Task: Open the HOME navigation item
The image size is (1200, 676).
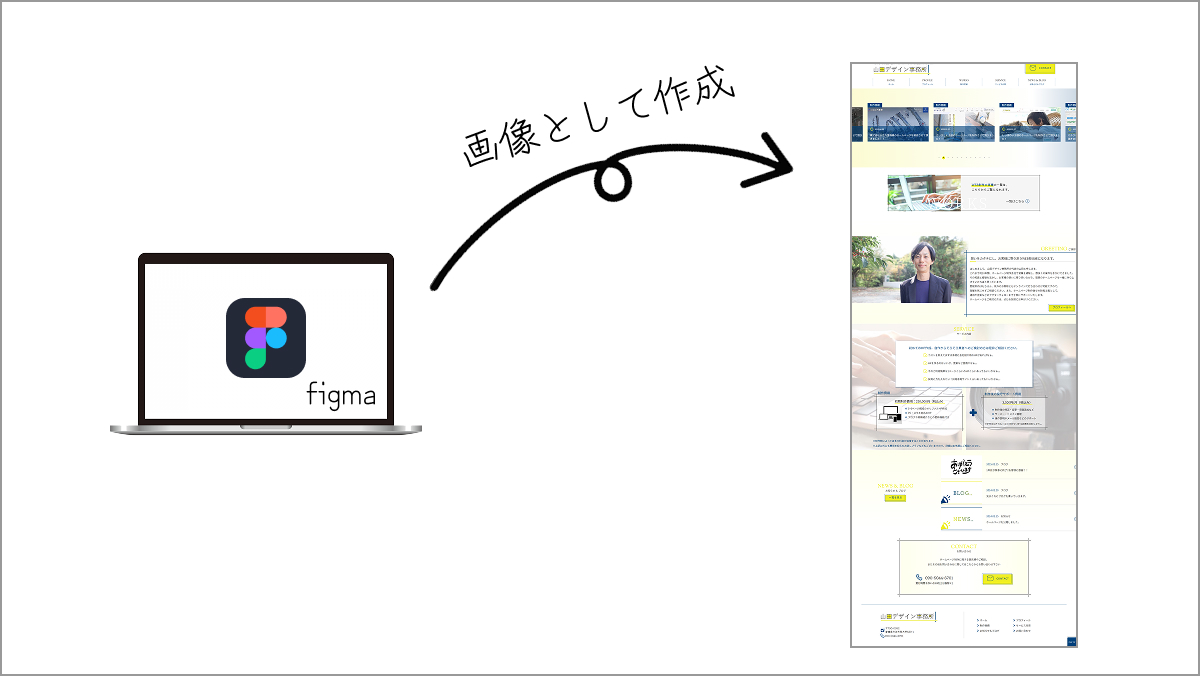Action: pyautogui.click(x=890, y=82)
